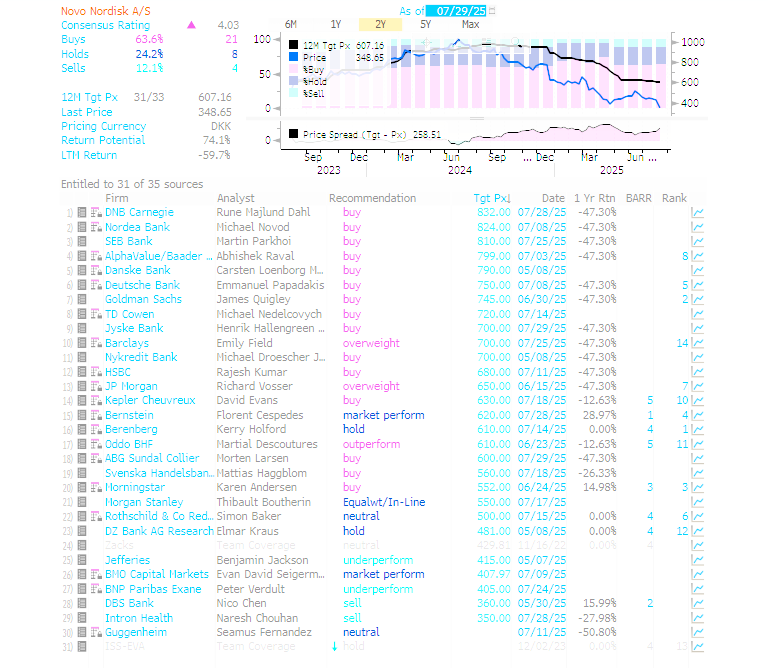The height and width of the screenshot is (668, 768).
Task: Select the 5Y chart range
Action: point(426,24)
